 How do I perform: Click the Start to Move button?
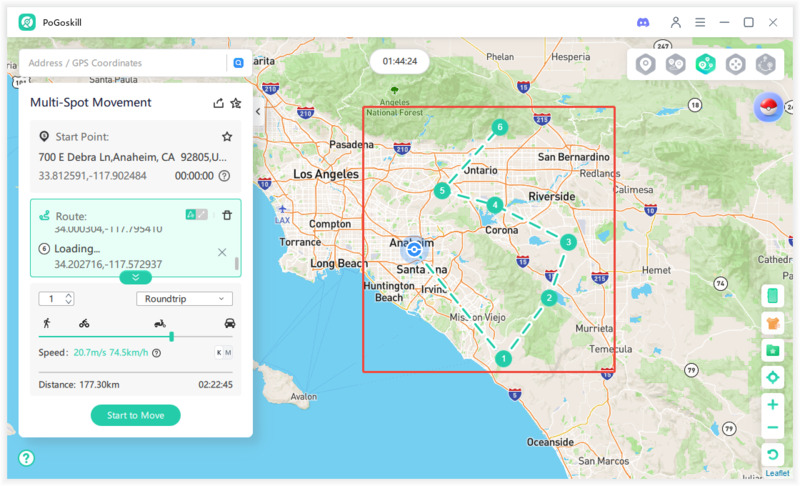[x=135, y=415]
